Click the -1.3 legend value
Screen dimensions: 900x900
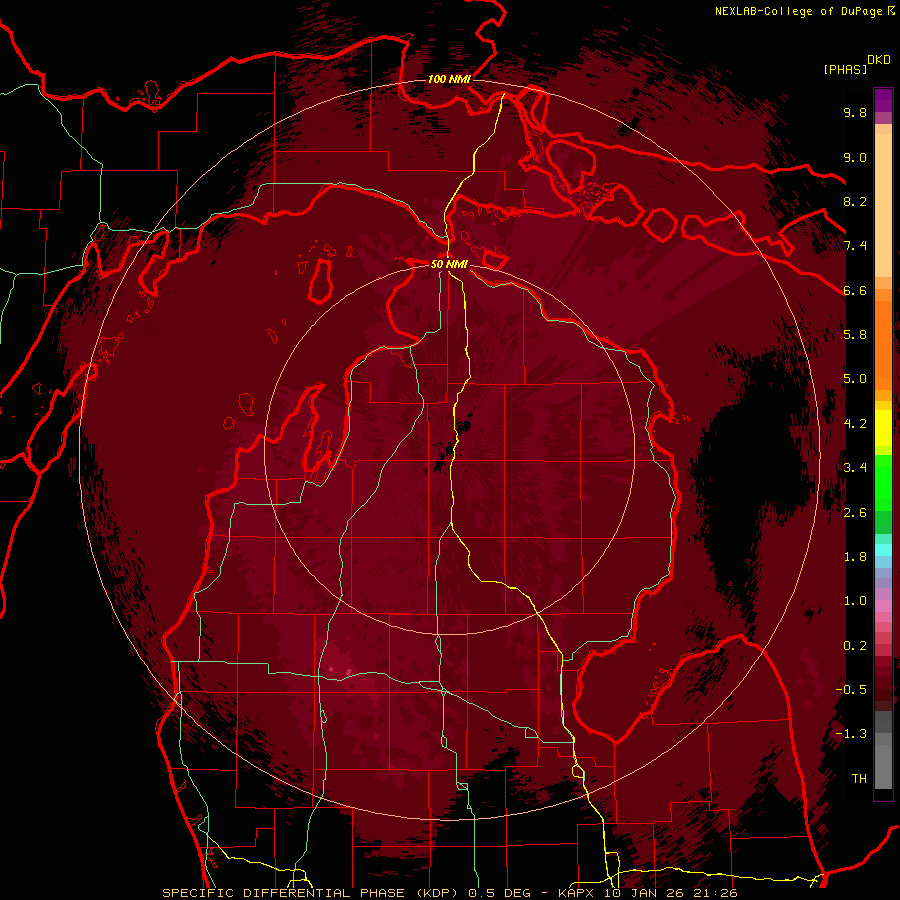pos(851,734)
